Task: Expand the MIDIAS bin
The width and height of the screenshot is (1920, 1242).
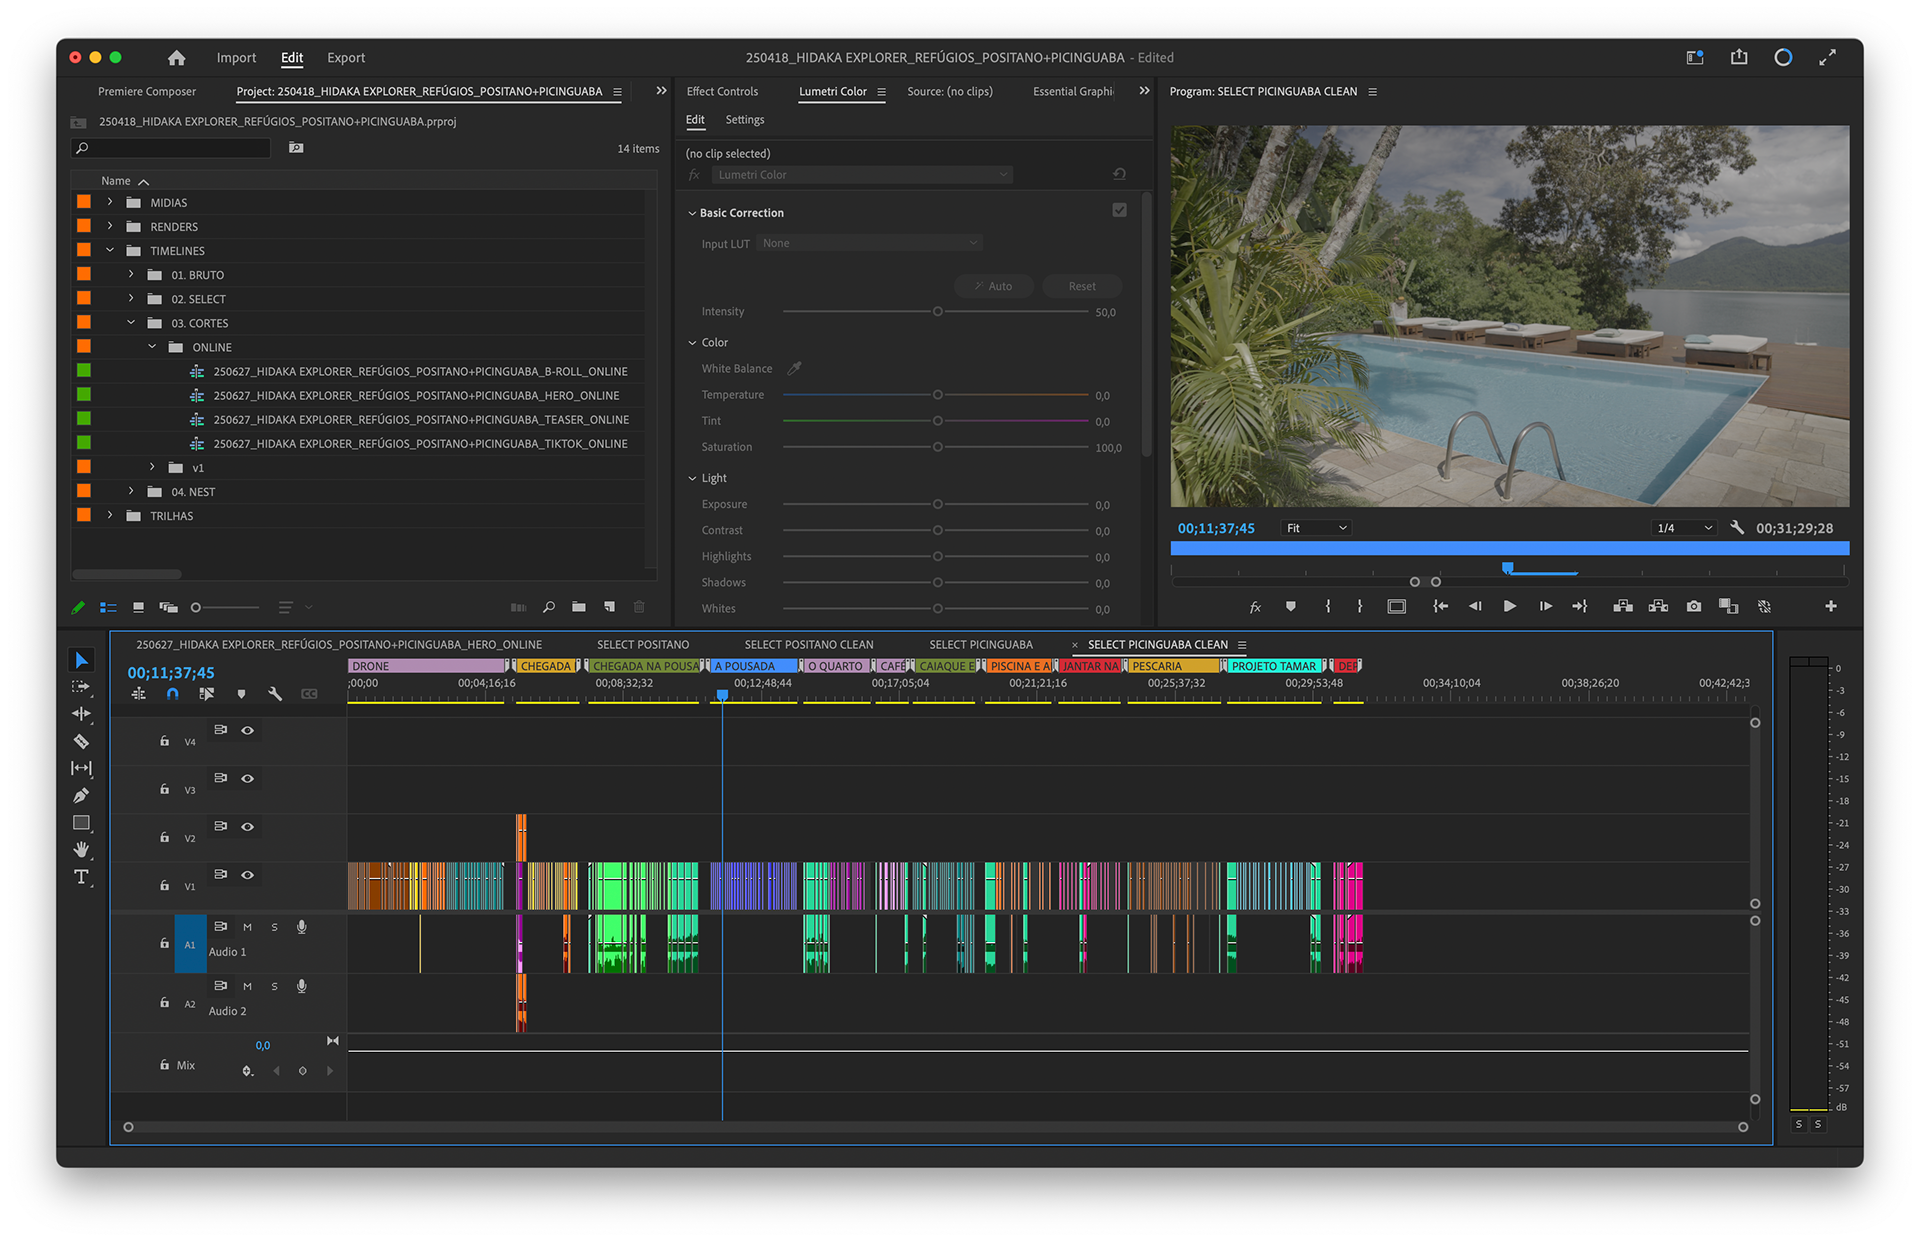Action: point(110,202)
